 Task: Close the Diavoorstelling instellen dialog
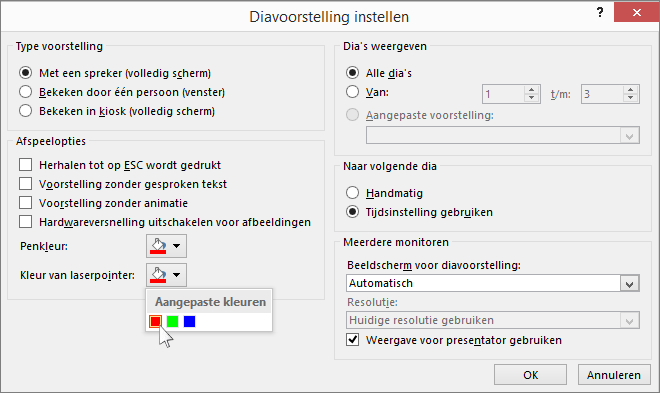click(636, 13)
